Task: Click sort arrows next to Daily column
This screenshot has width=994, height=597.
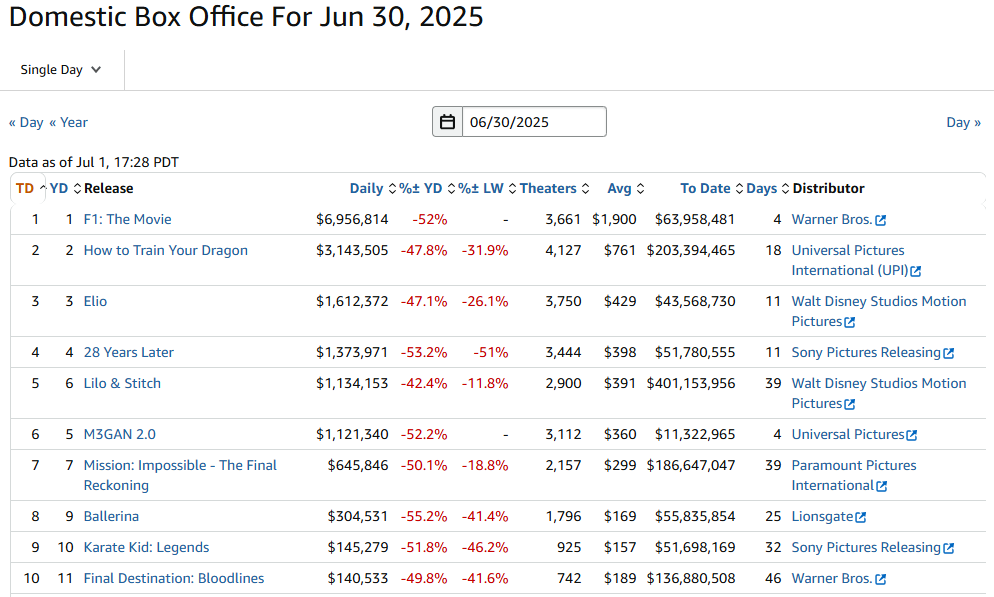Action: pyautogui.click(x=392, y=188)
